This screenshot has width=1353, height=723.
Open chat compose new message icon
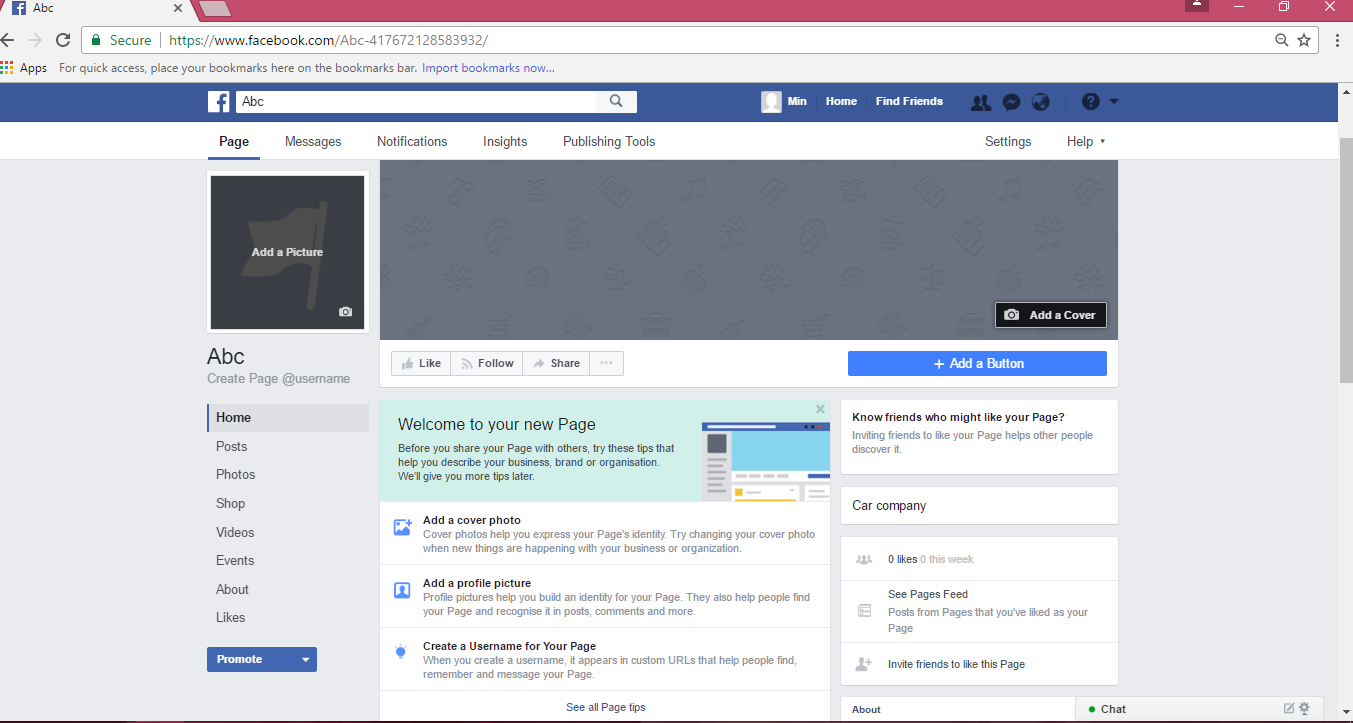[1289, 708]
